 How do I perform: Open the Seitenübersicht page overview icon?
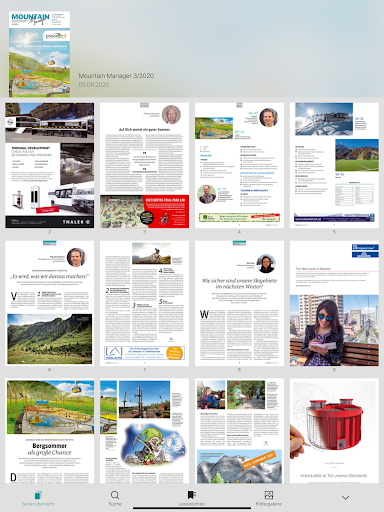(x=38, y=495)
